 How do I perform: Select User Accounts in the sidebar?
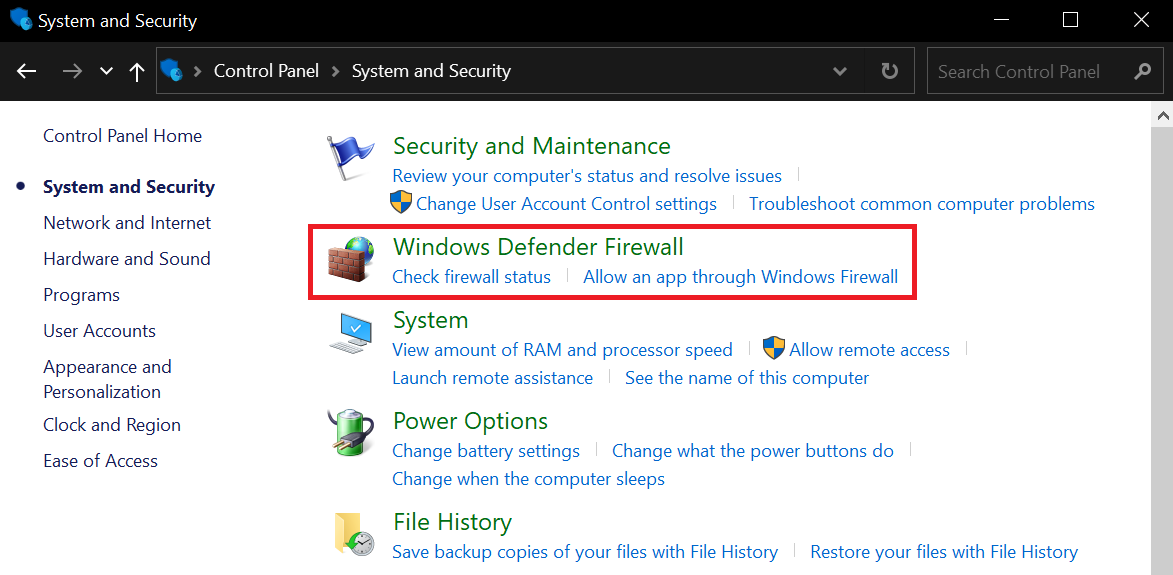point(99,331)
